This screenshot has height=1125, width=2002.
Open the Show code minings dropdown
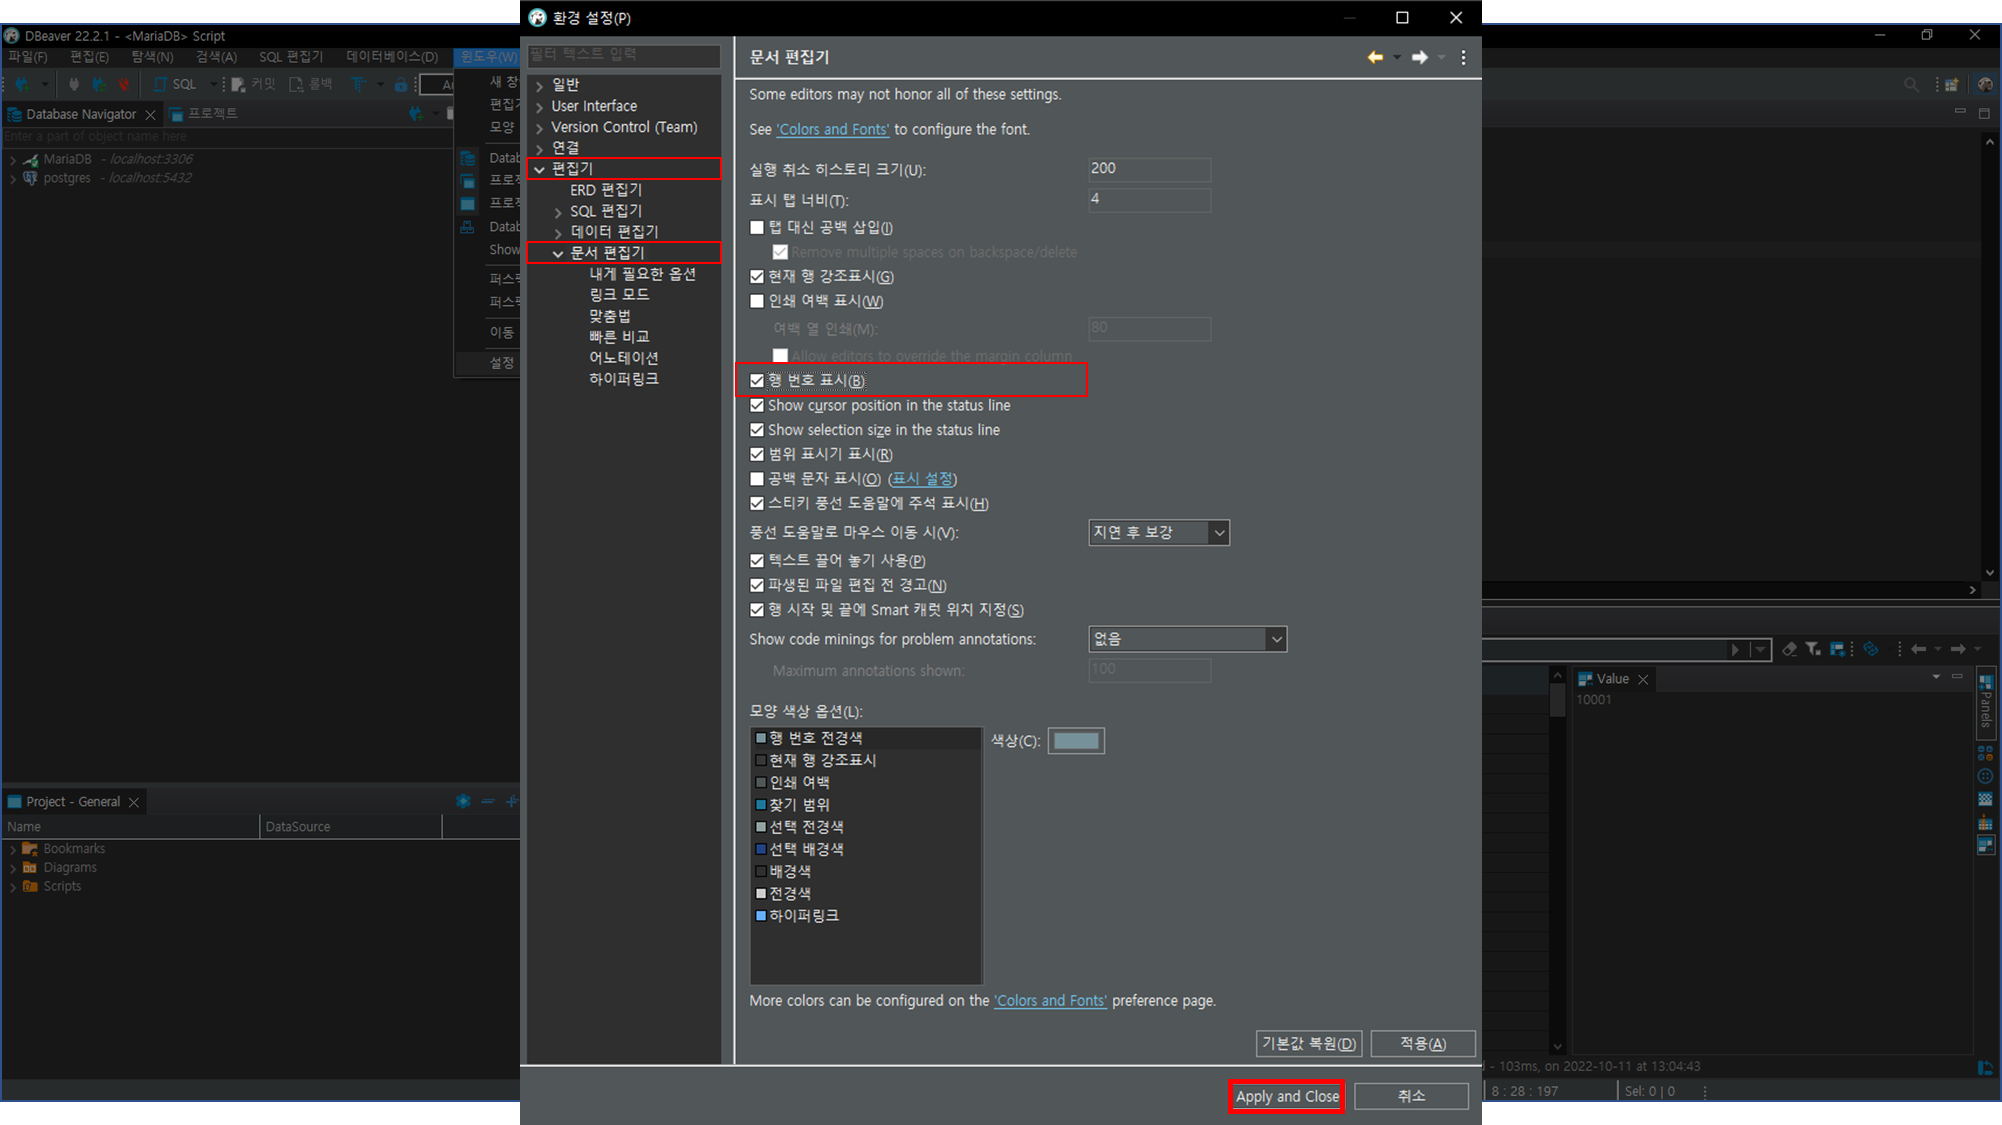point(1186,639)
